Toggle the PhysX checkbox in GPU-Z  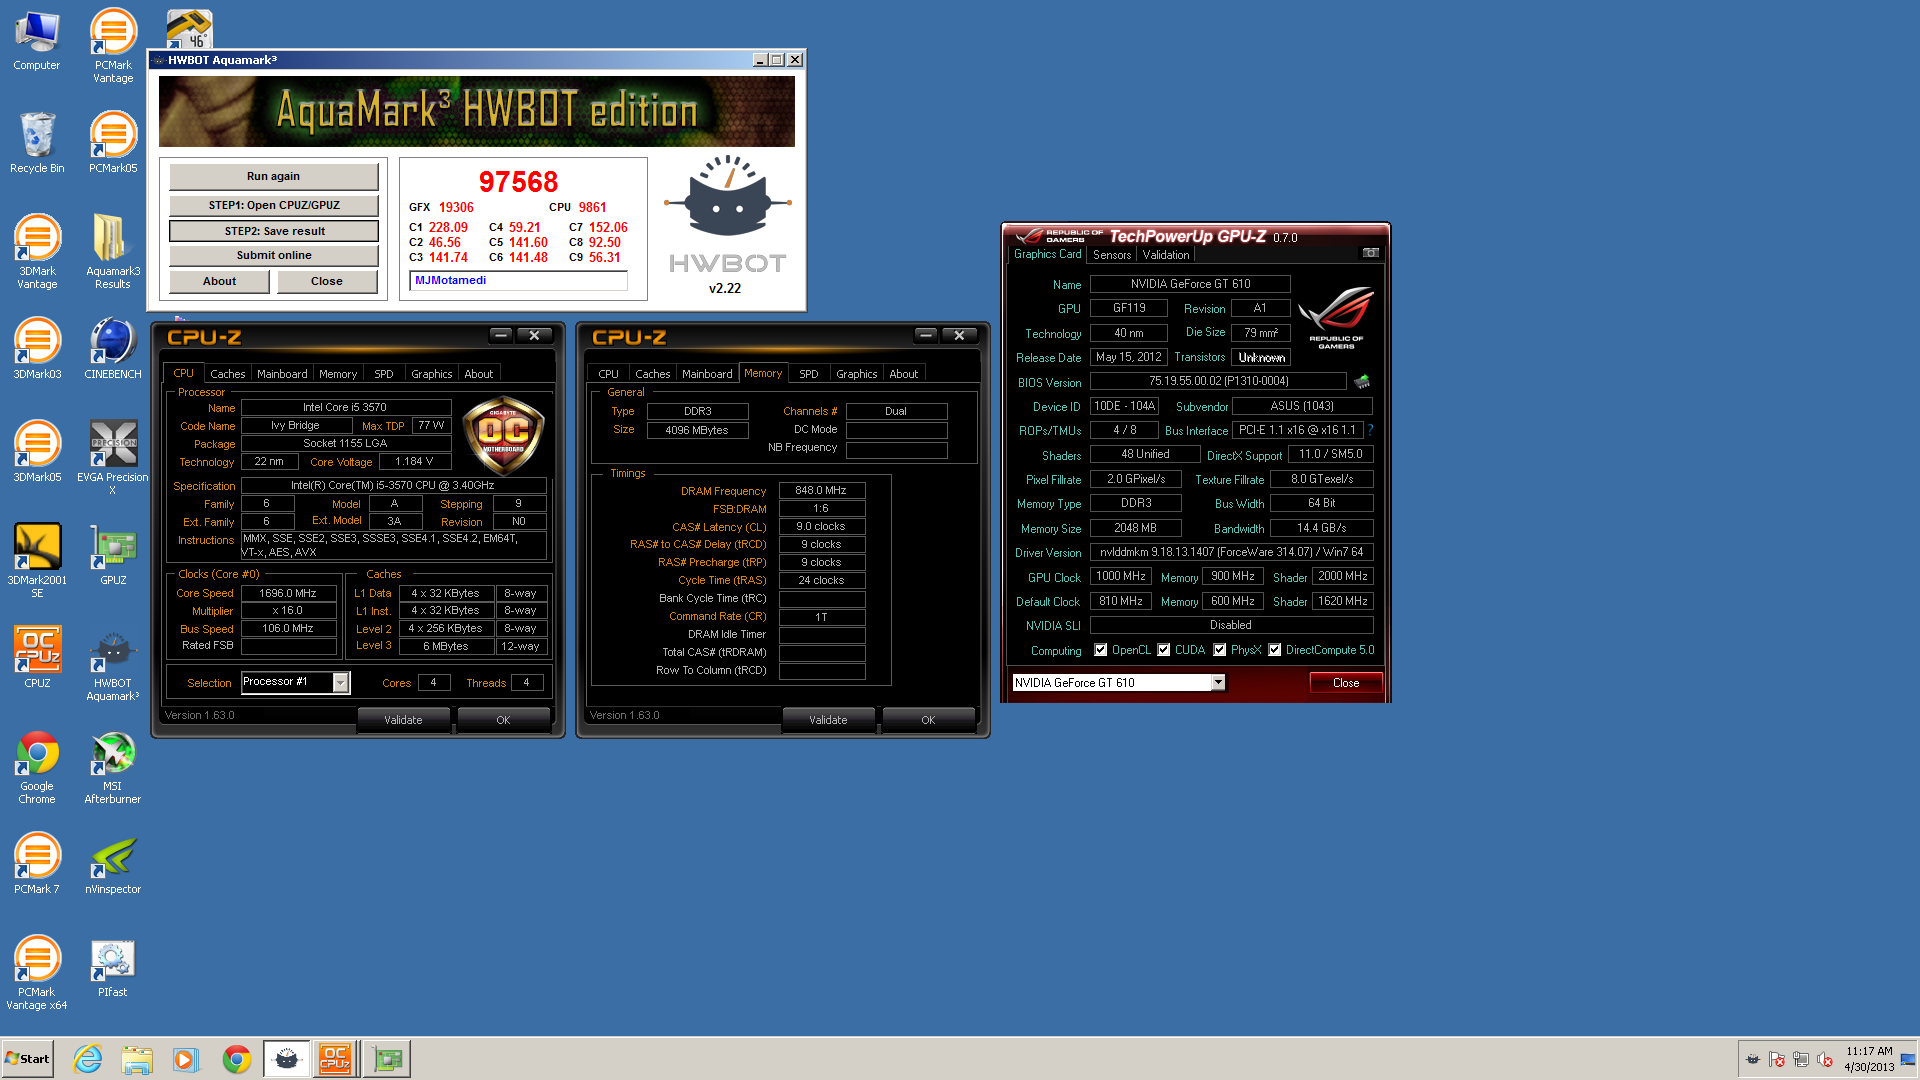point(1220,650)
